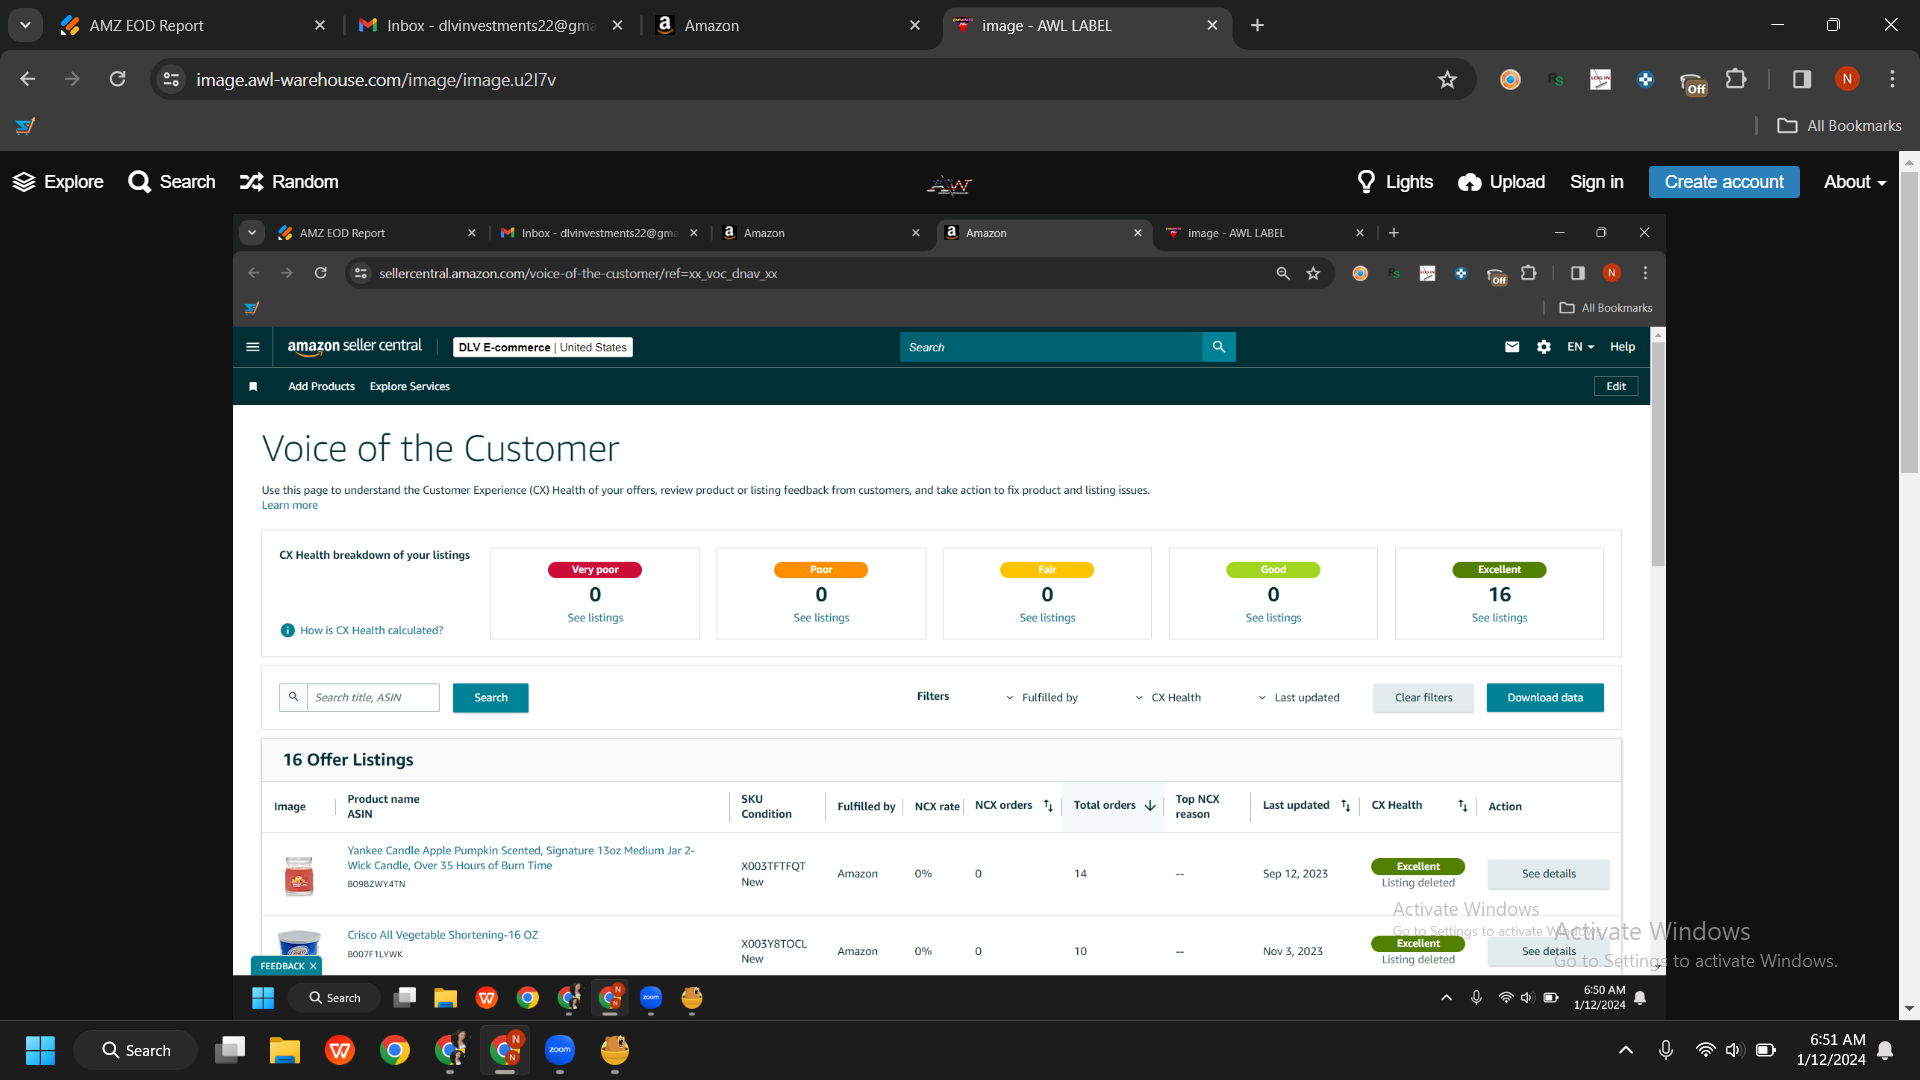Screen dimensions: 1920x1080
Task: See listings under Very poor
Action: point(595,618)
